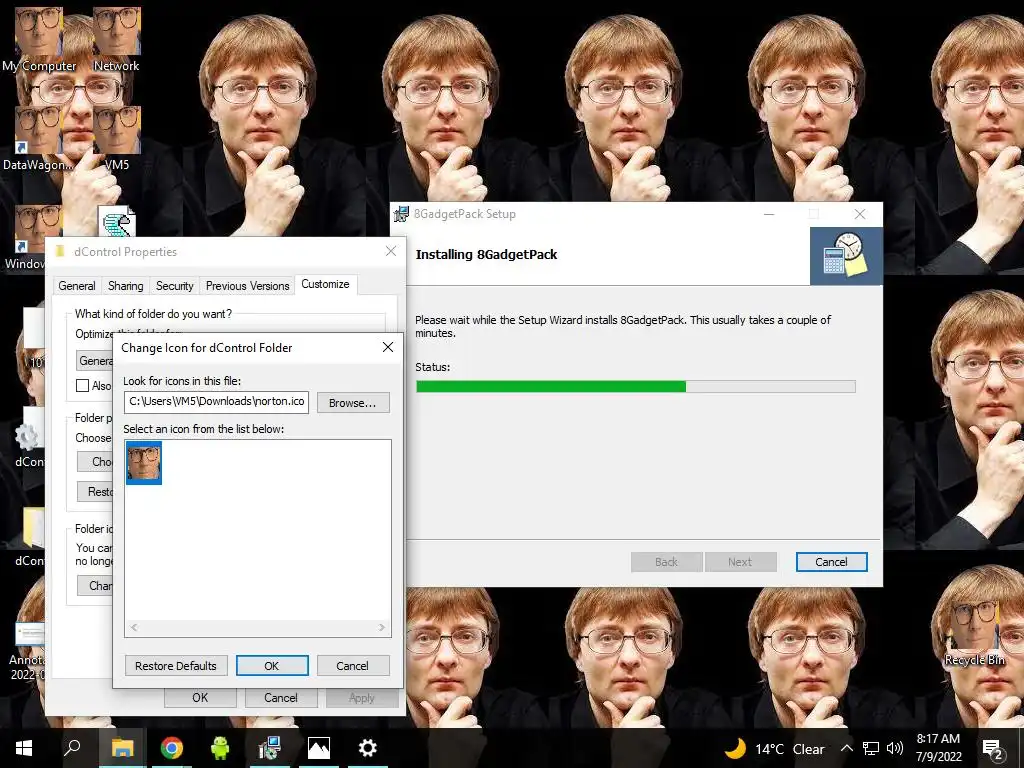Image resolution: width=1024 pixels, height=768 pixels.
Task: Open the Network desktop icon
Action: click(116, 39)
